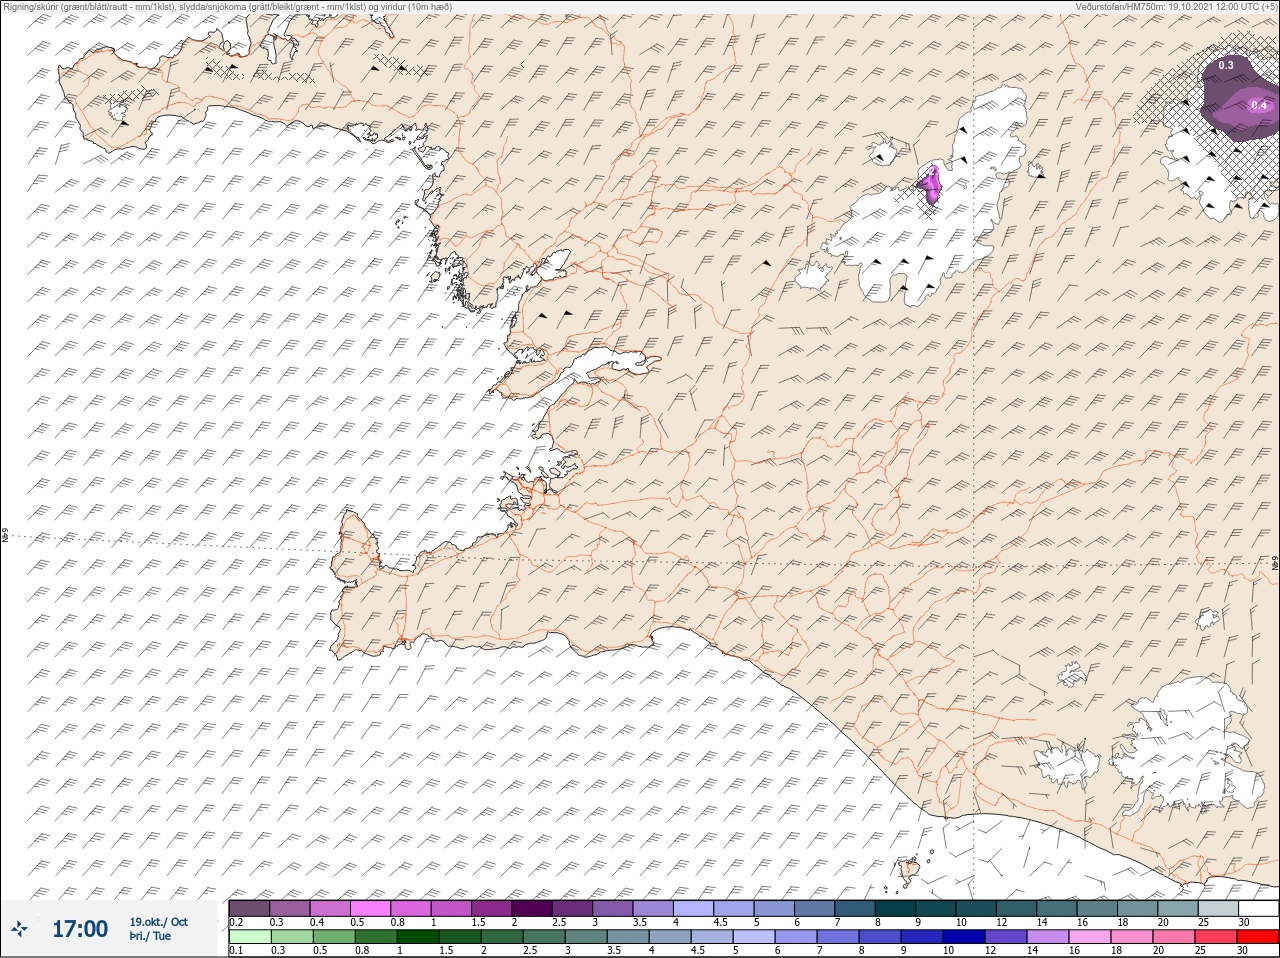The width and height of the screenshot is (1280, 958).
Task: Click the 0.3 precipitation value label on the map
Action: pos(1226,65)
